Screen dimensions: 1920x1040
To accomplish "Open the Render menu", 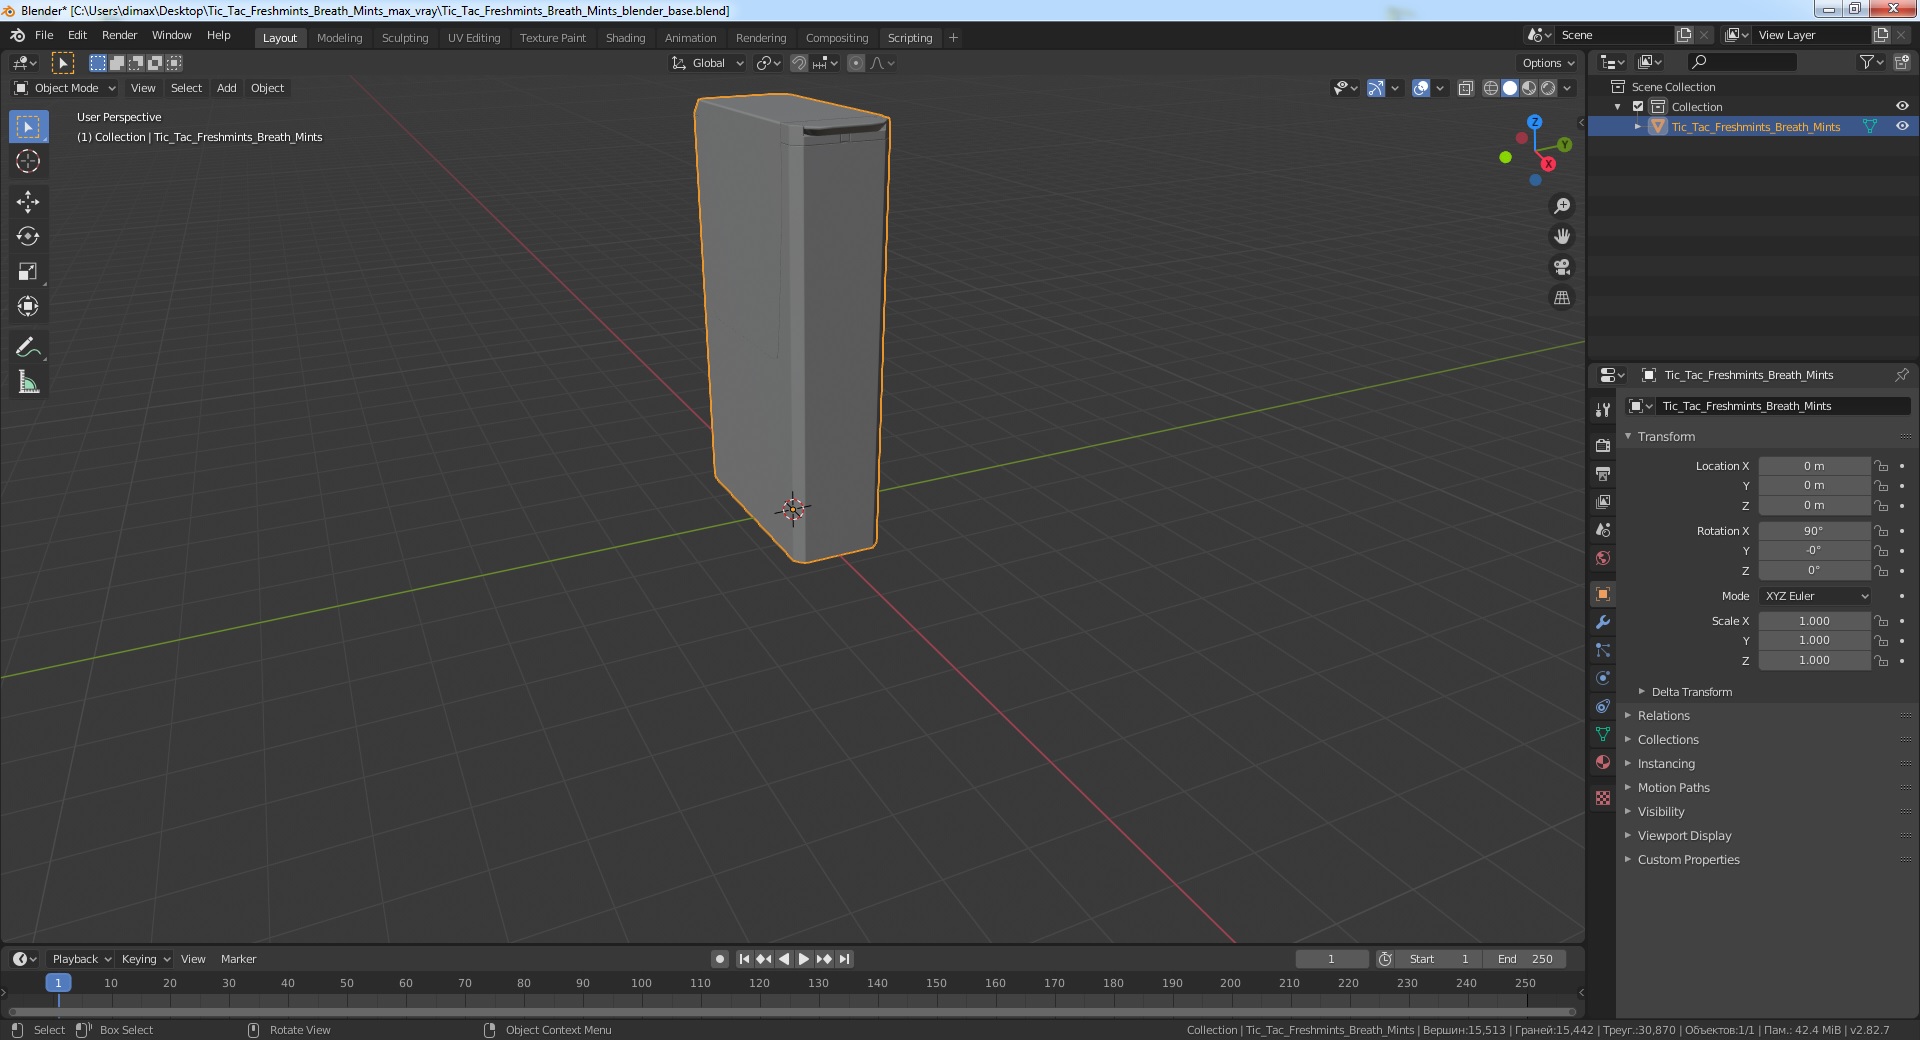I will coord(119,35).
